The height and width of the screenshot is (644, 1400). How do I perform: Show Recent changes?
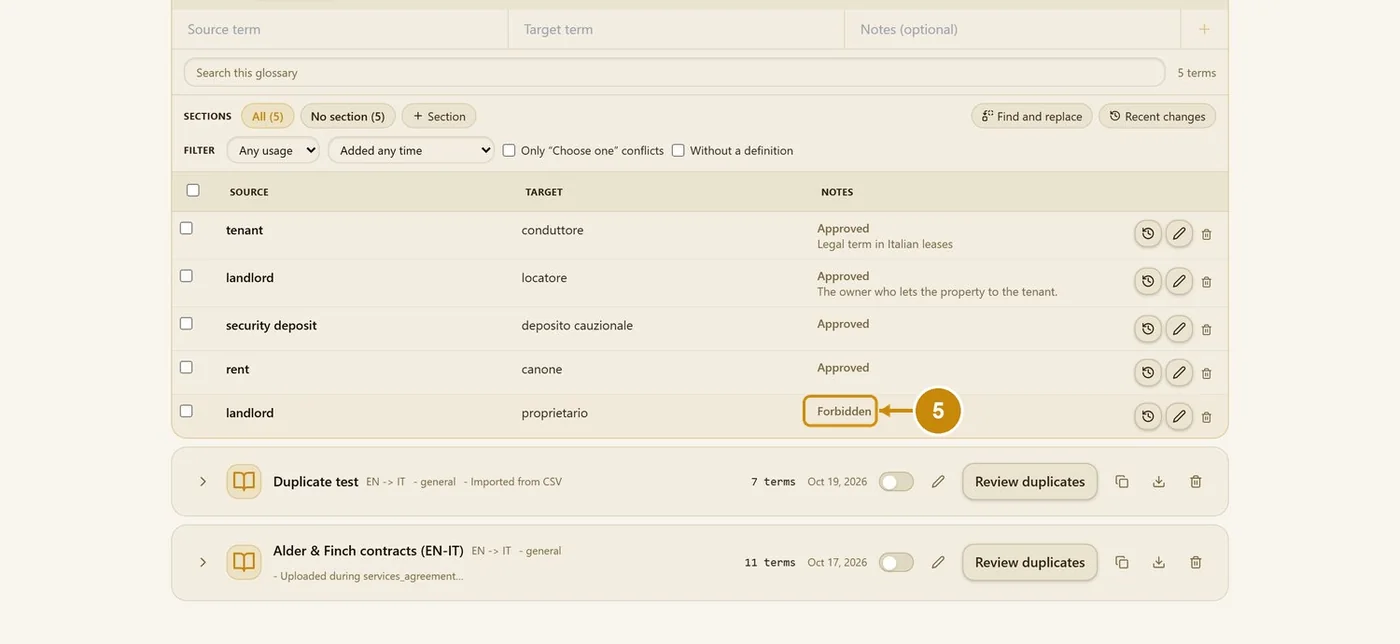(x=1157, y=116)
